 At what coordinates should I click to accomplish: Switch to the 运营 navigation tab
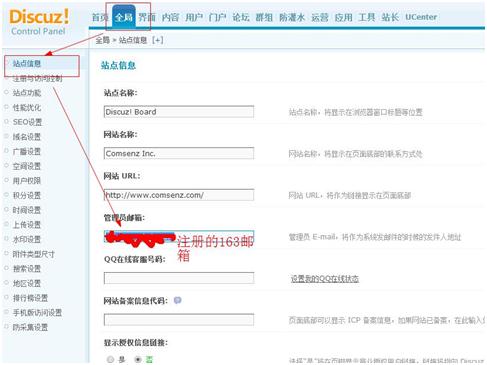click(320, 17)
